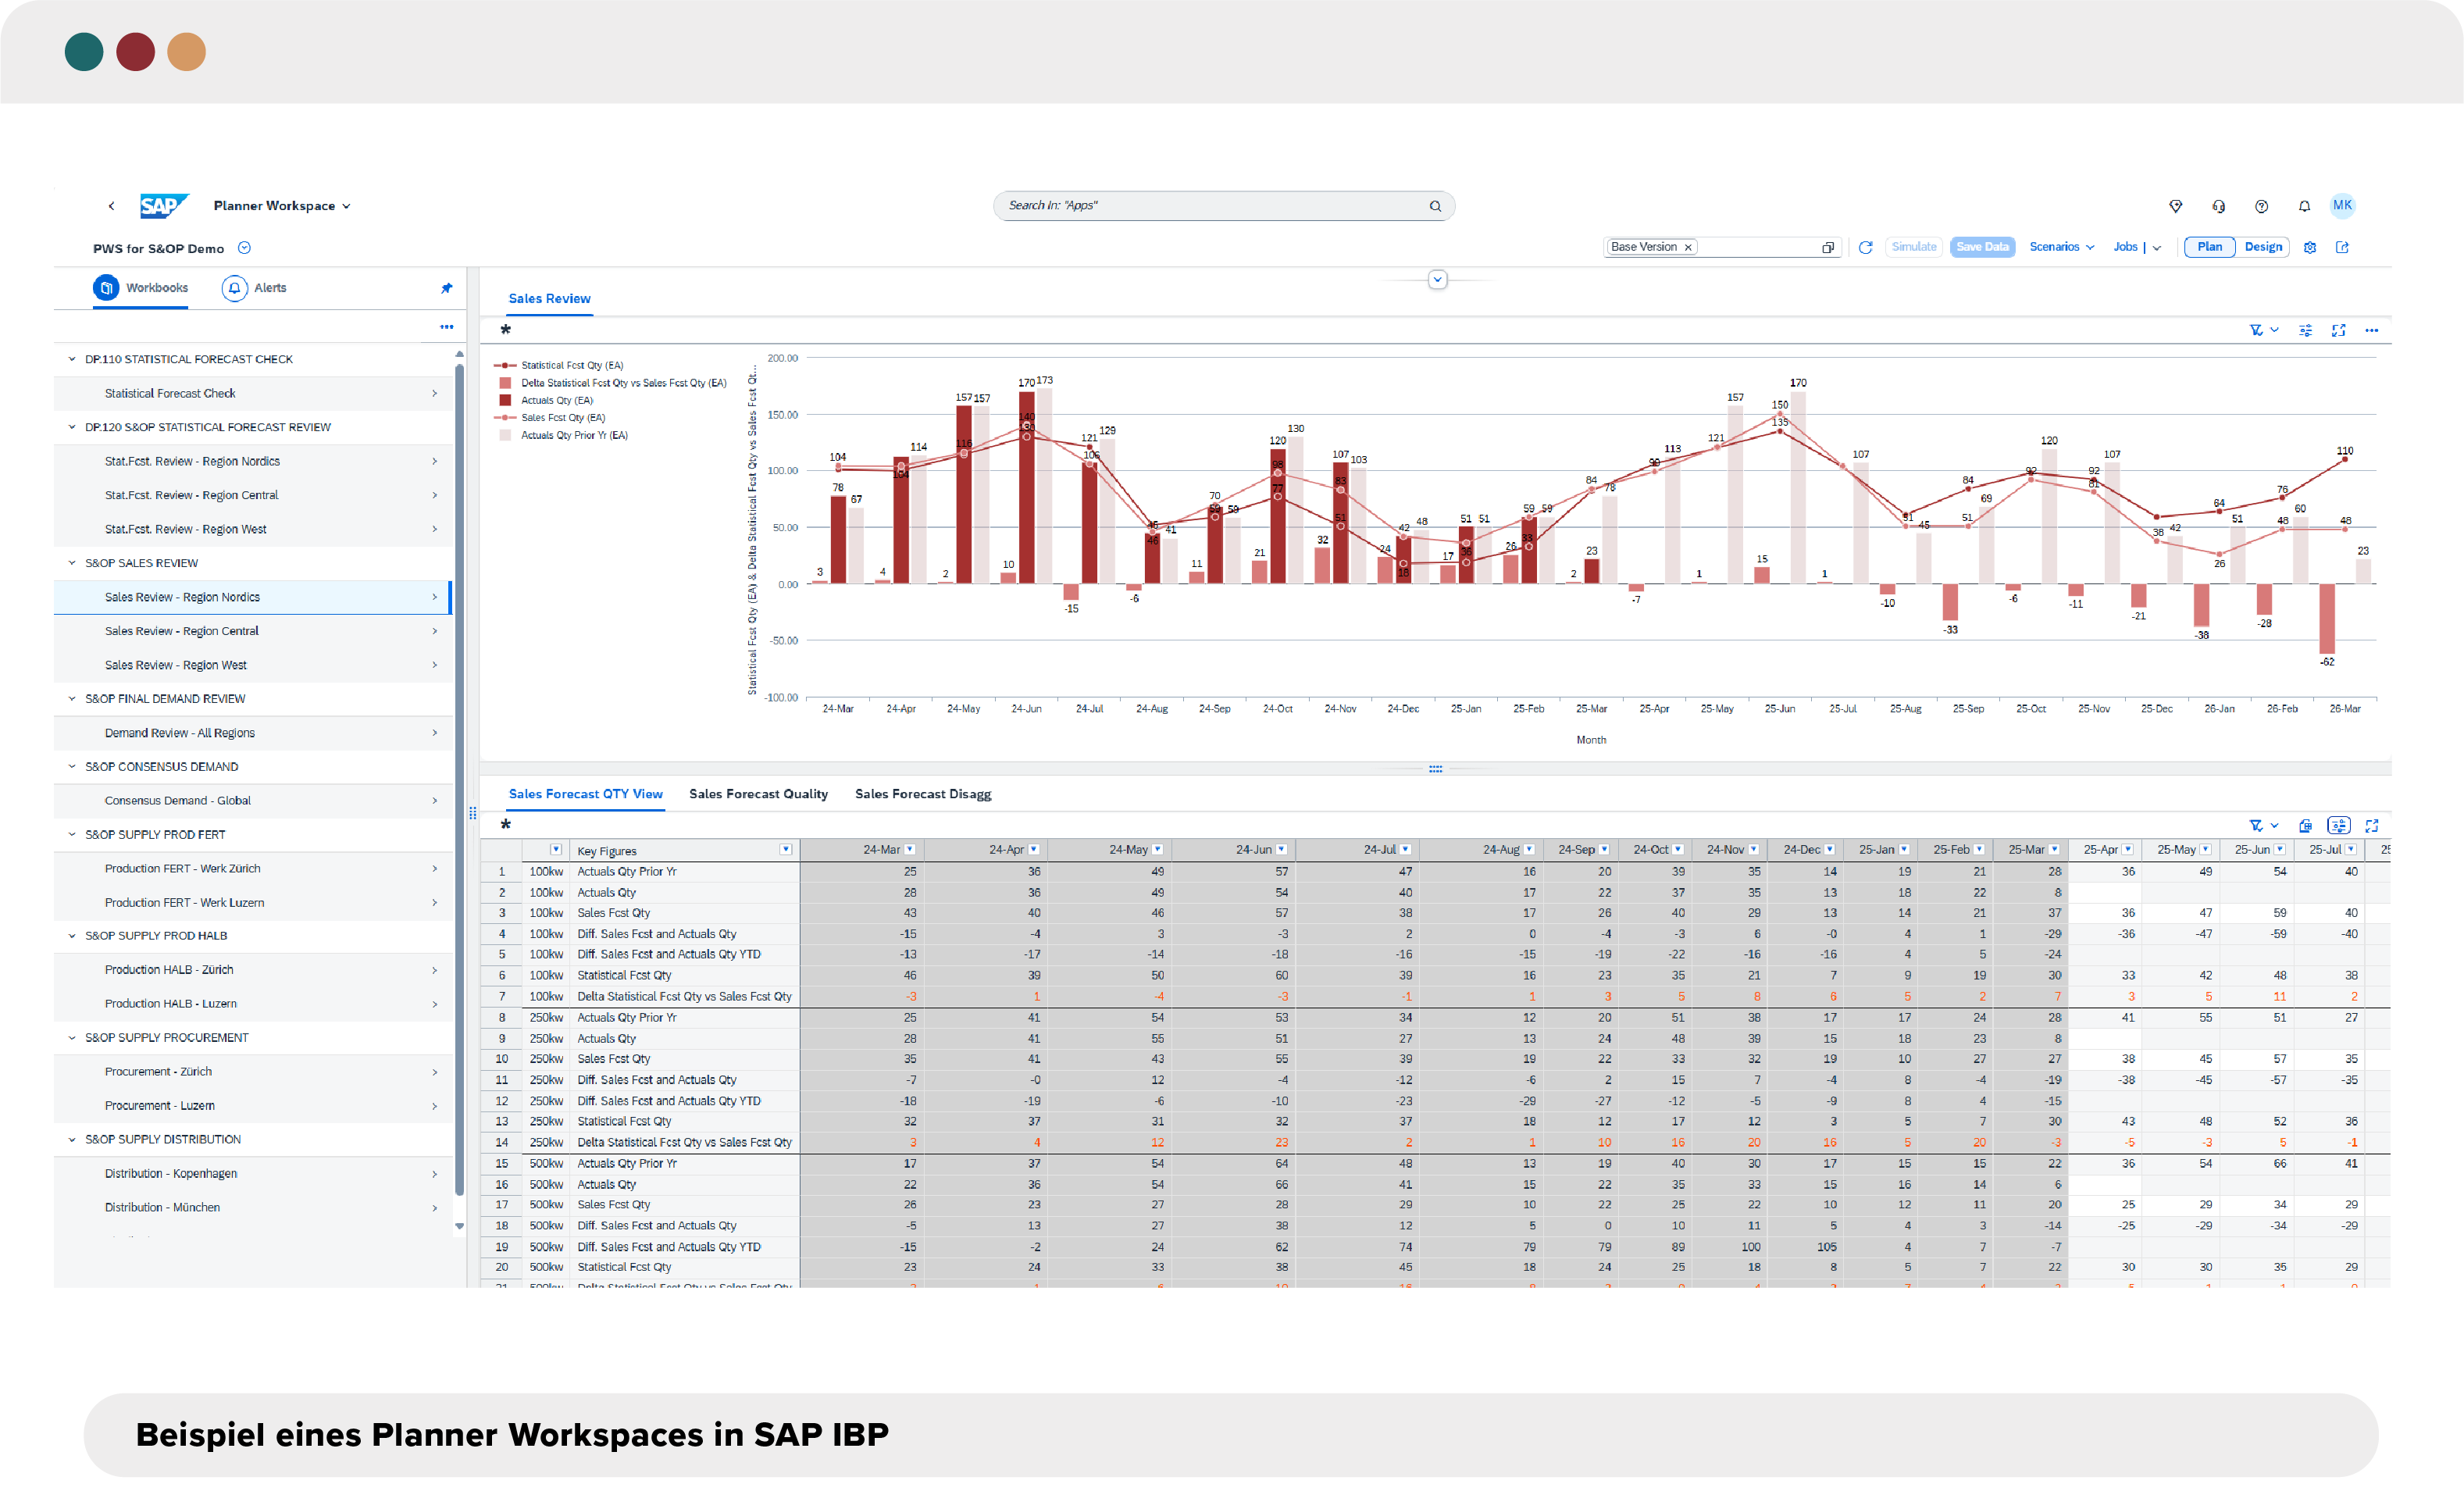Open settings via the gear icon
2464x1509 pixels.
(2310, 247)
